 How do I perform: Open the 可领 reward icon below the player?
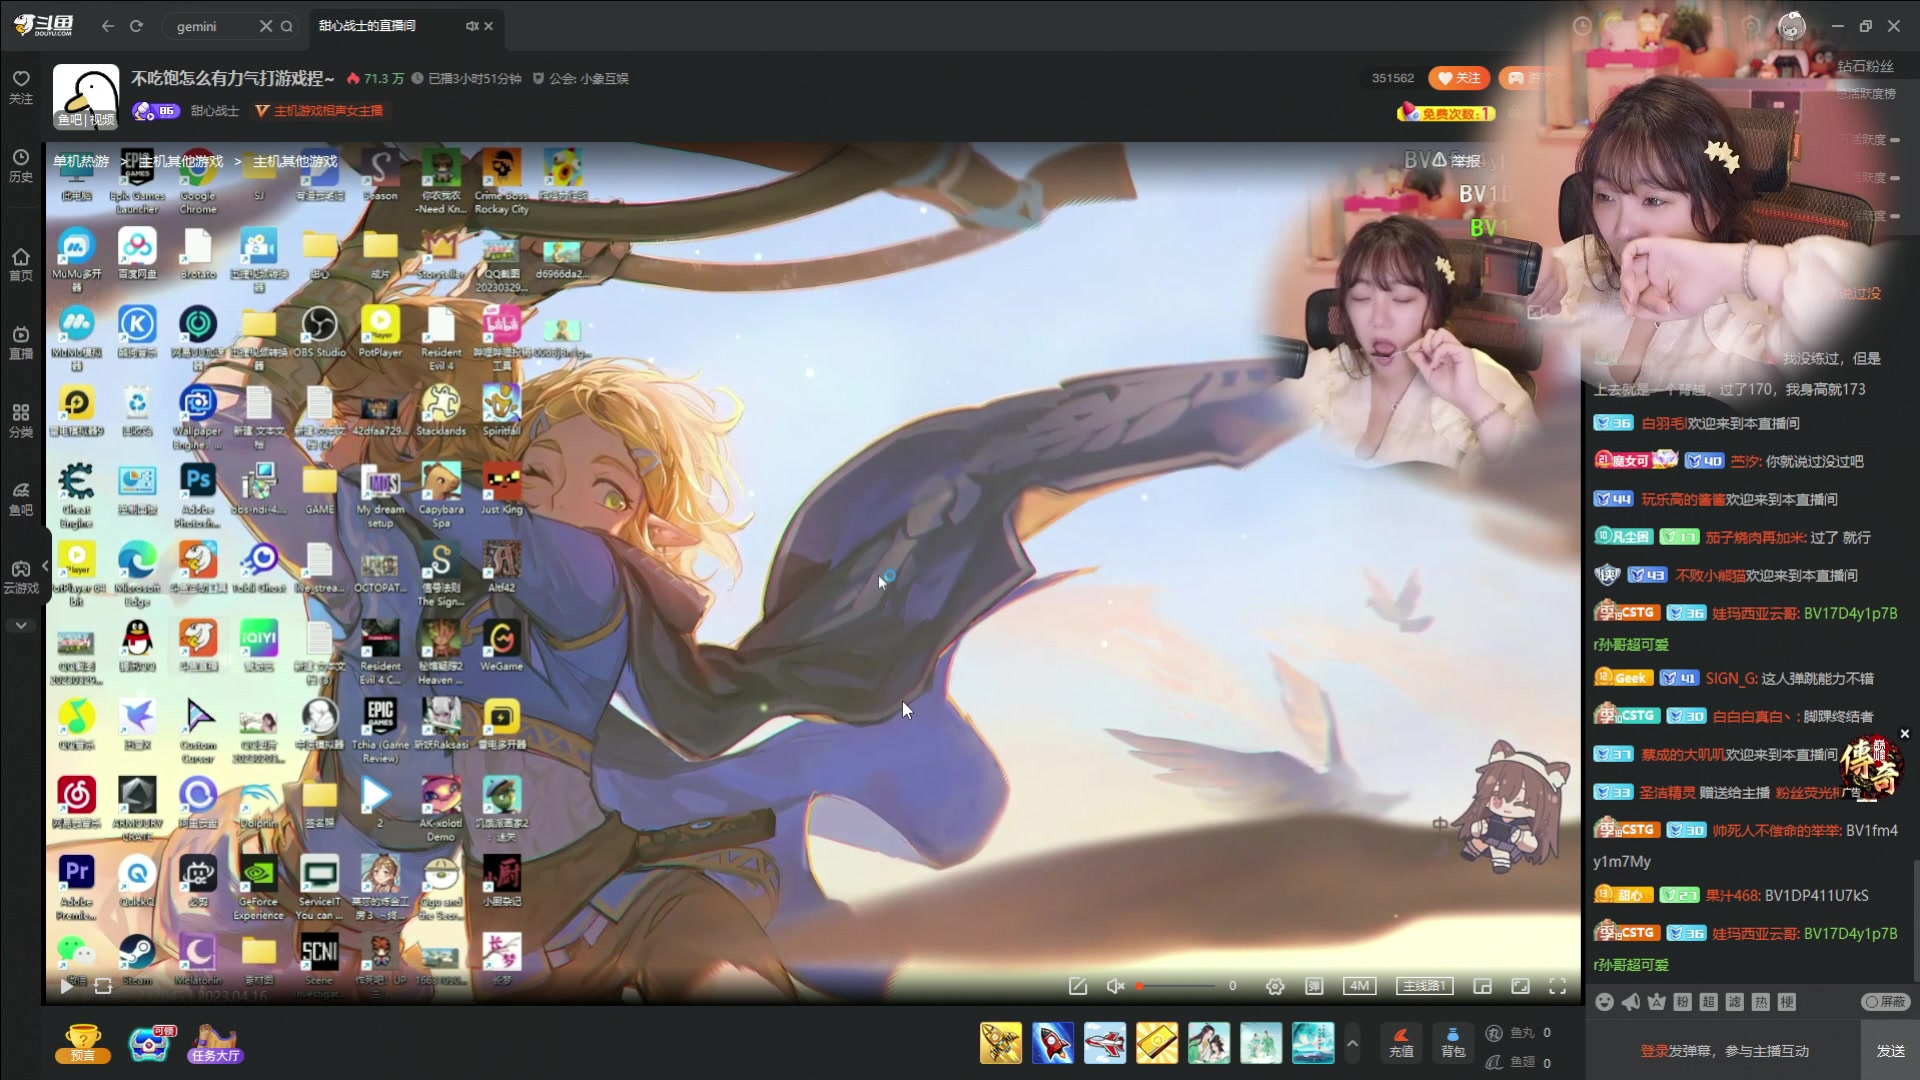click(151, 1043)
